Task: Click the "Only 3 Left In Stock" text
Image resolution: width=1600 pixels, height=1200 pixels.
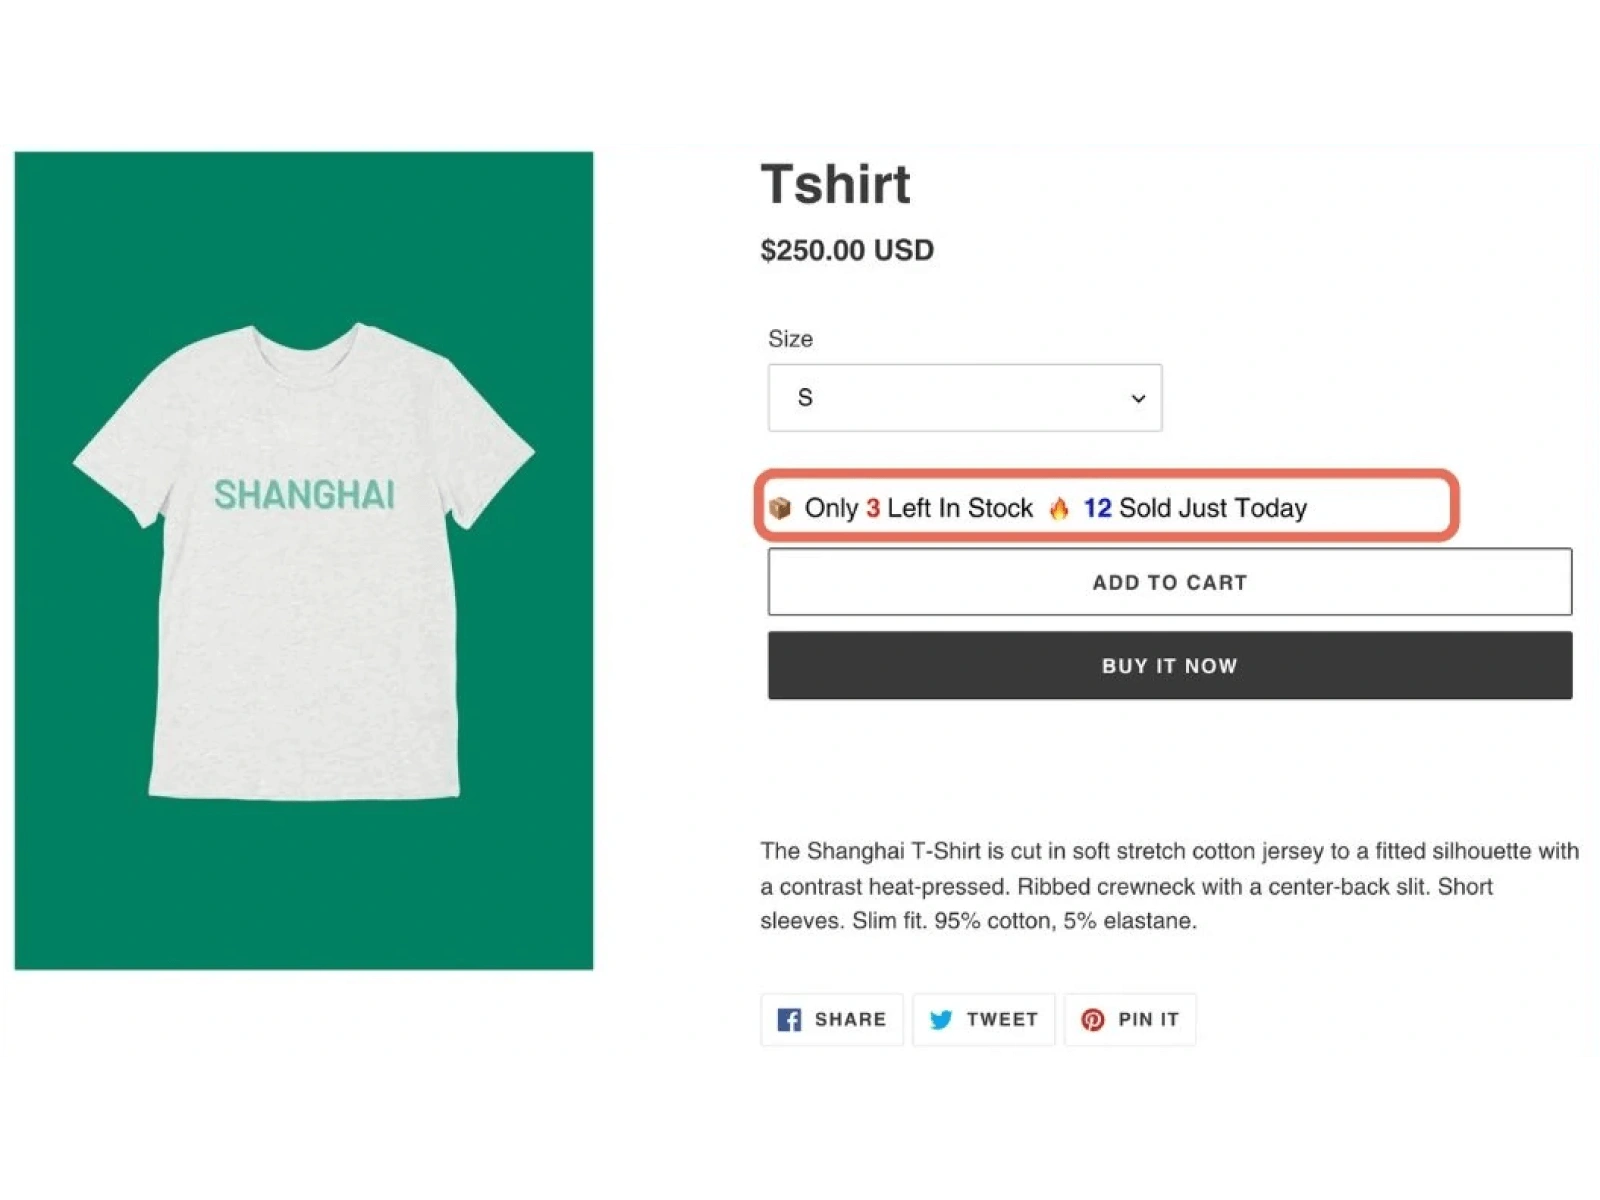Action: coord(918,508)
